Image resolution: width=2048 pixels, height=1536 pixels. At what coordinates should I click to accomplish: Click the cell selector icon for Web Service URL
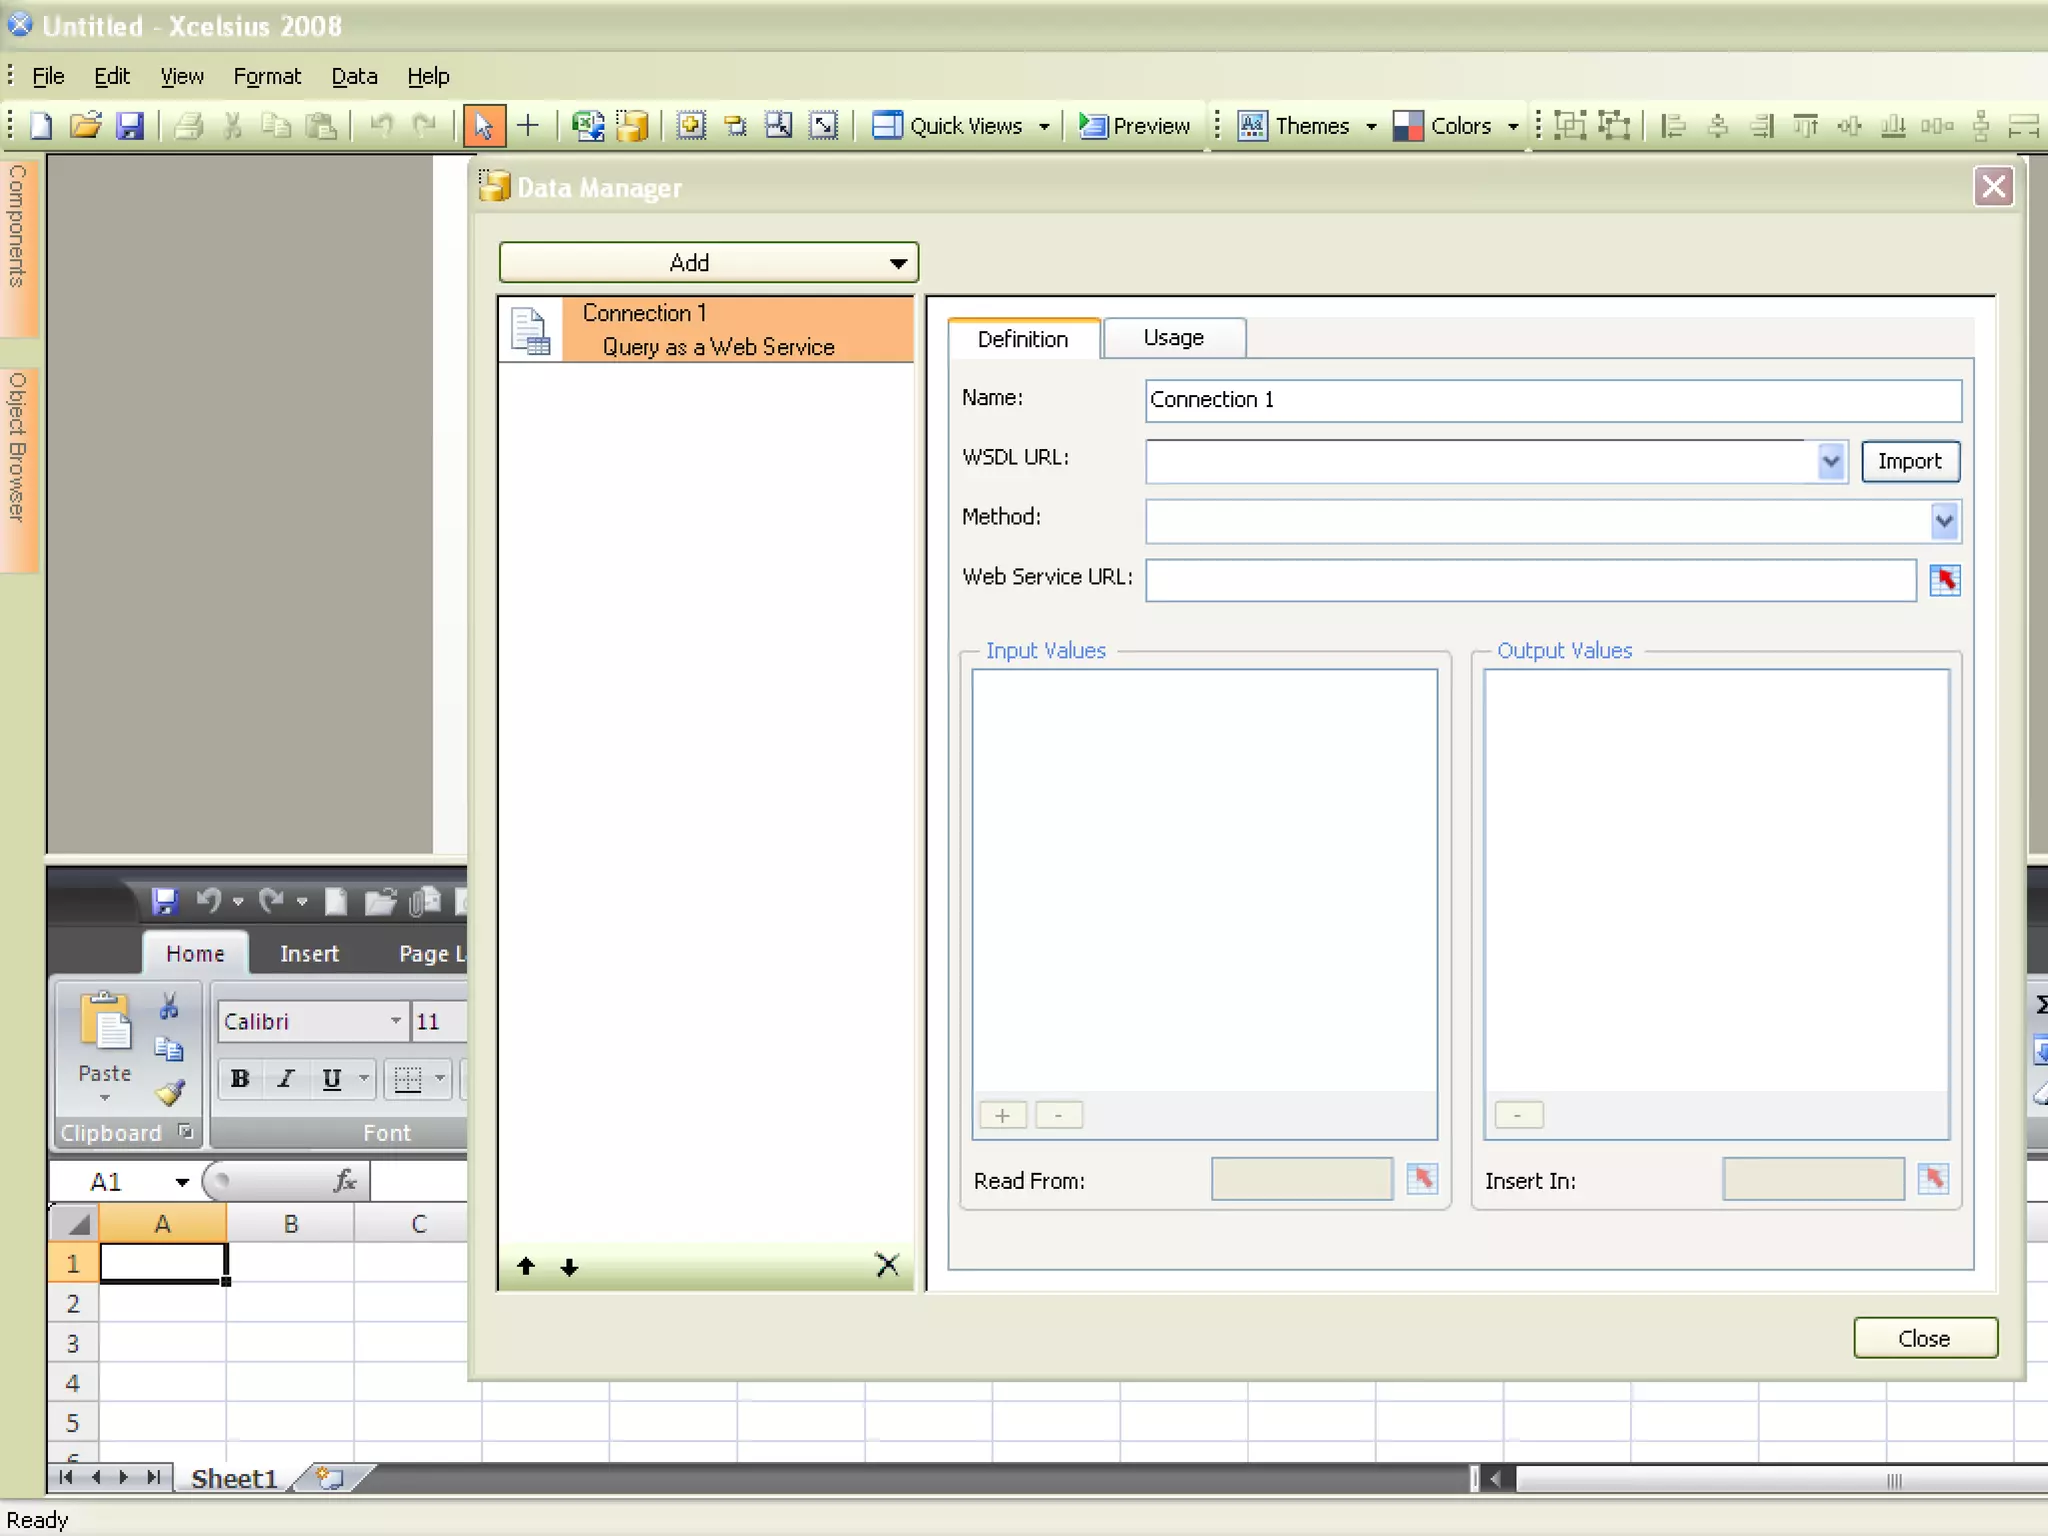click(1944, 580)
